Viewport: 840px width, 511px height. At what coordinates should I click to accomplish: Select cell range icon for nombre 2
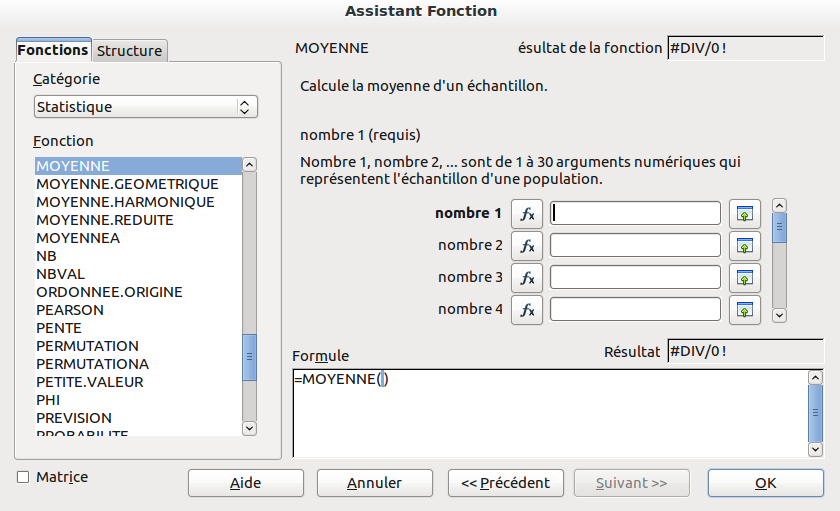[x=744, y=246]
